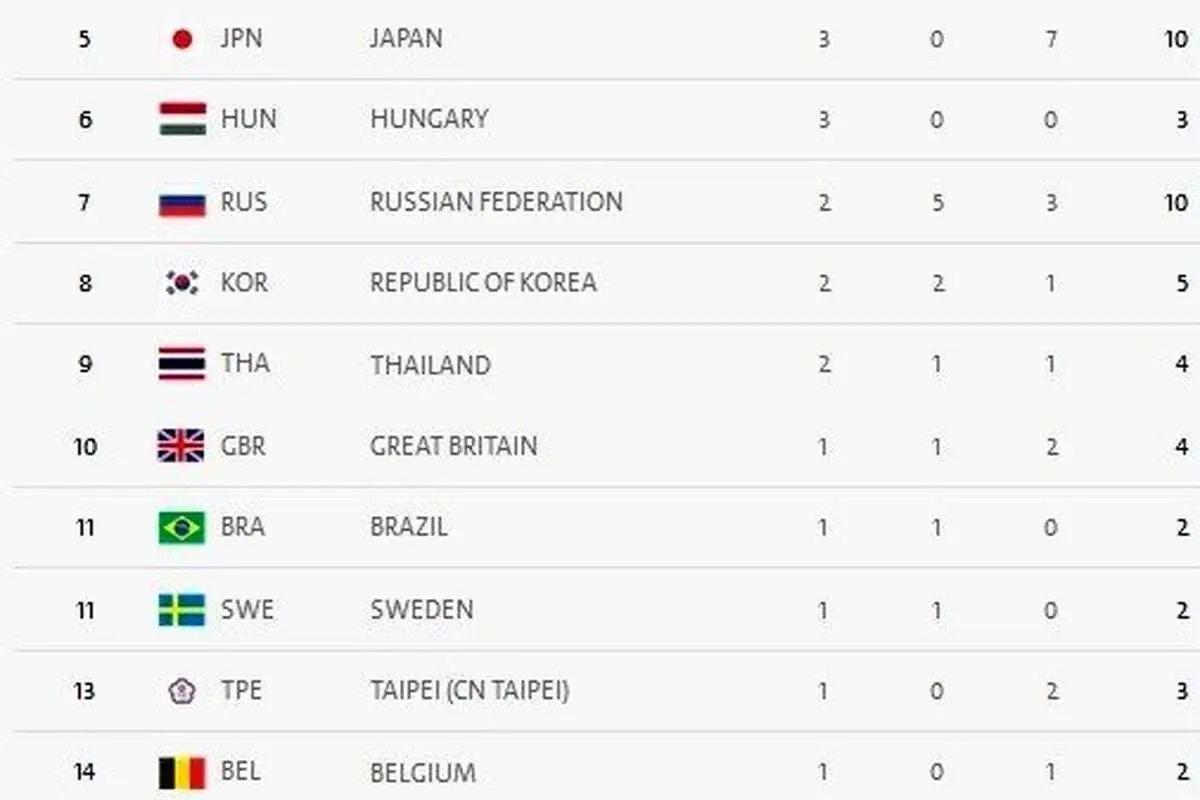
Task: Open the JAPAN country link
Action: pyautogui.click(x=406, y=38)
